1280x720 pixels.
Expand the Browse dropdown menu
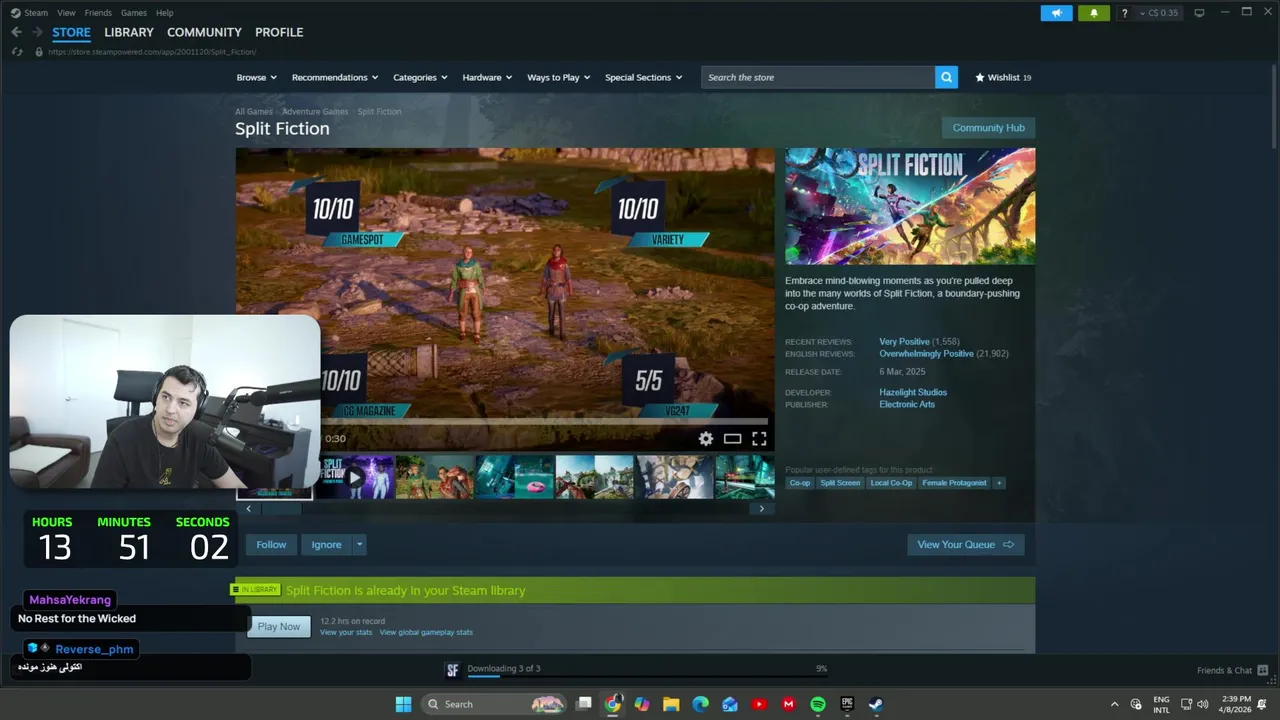pos(255,77)
